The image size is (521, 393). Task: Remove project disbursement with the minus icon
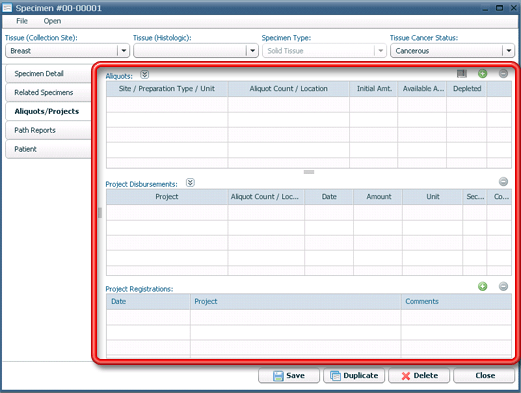tap(503, 182)
